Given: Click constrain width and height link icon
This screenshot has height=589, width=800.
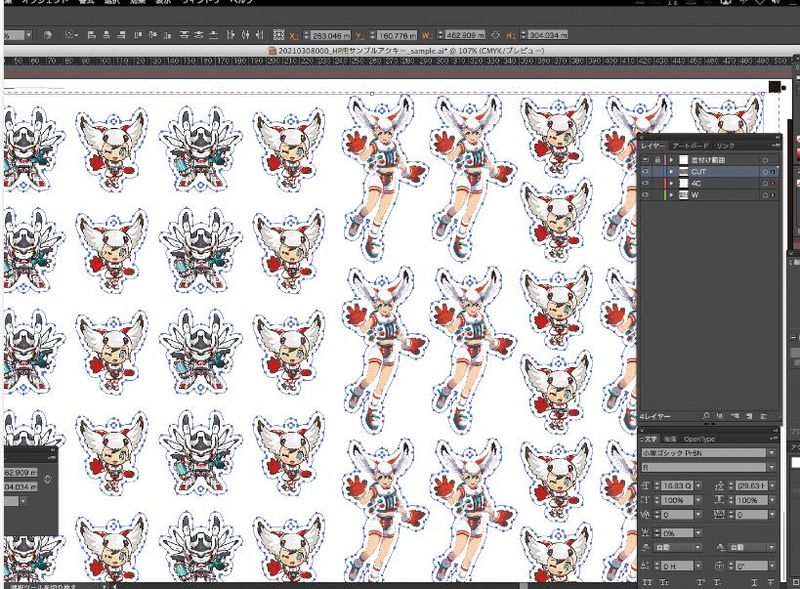Looking at the screenshot, I should point(495,34).
